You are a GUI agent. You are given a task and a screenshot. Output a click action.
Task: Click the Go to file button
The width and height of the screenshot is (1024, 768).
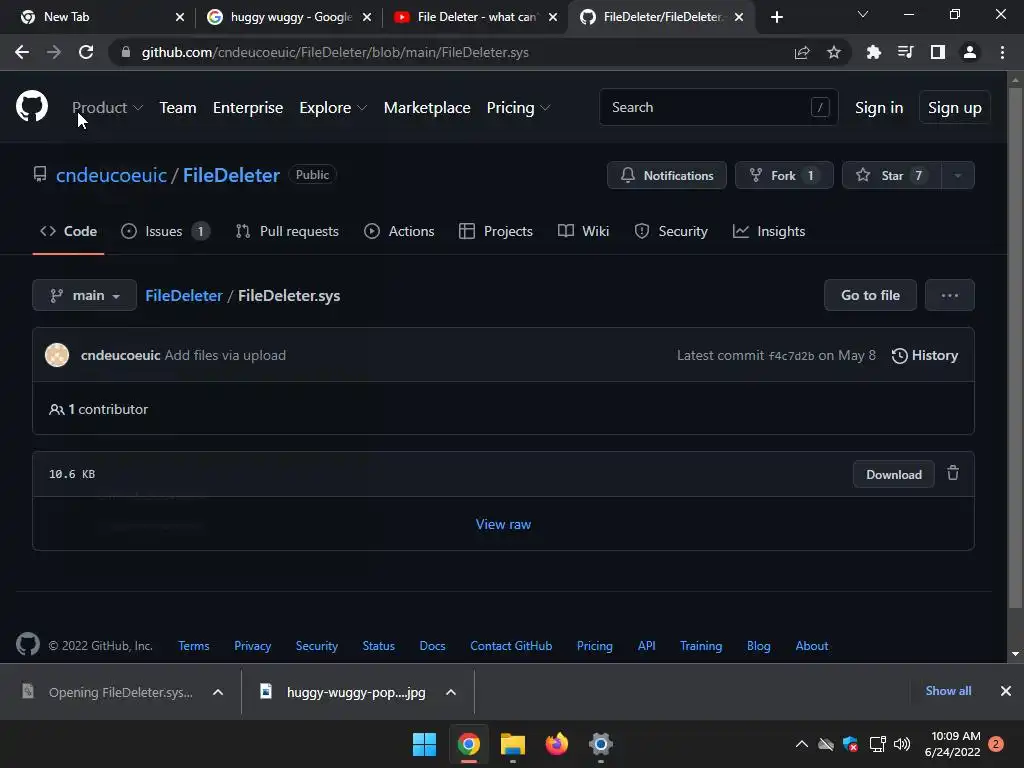pyautogui.click(x=870, y=295)
